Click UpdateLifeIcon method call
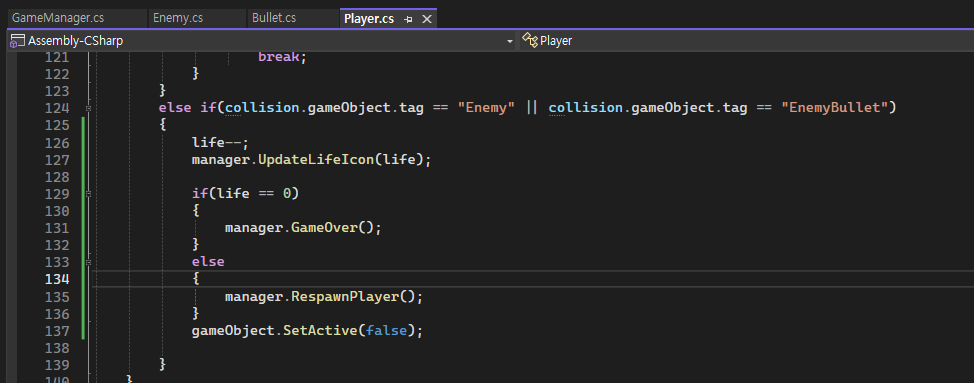This screenshot has height=383, width=974. coord(316,160)
